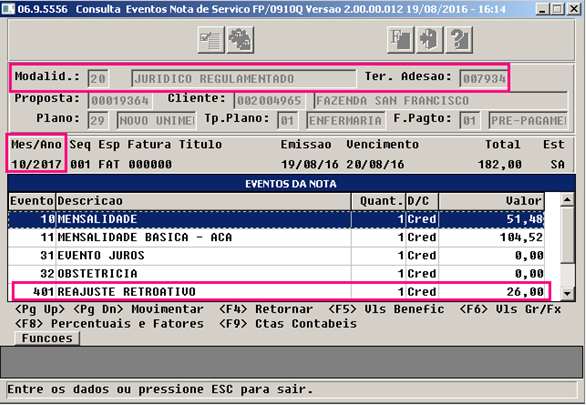Click the Mes/Ano value 10/2017

pos(36,164)
